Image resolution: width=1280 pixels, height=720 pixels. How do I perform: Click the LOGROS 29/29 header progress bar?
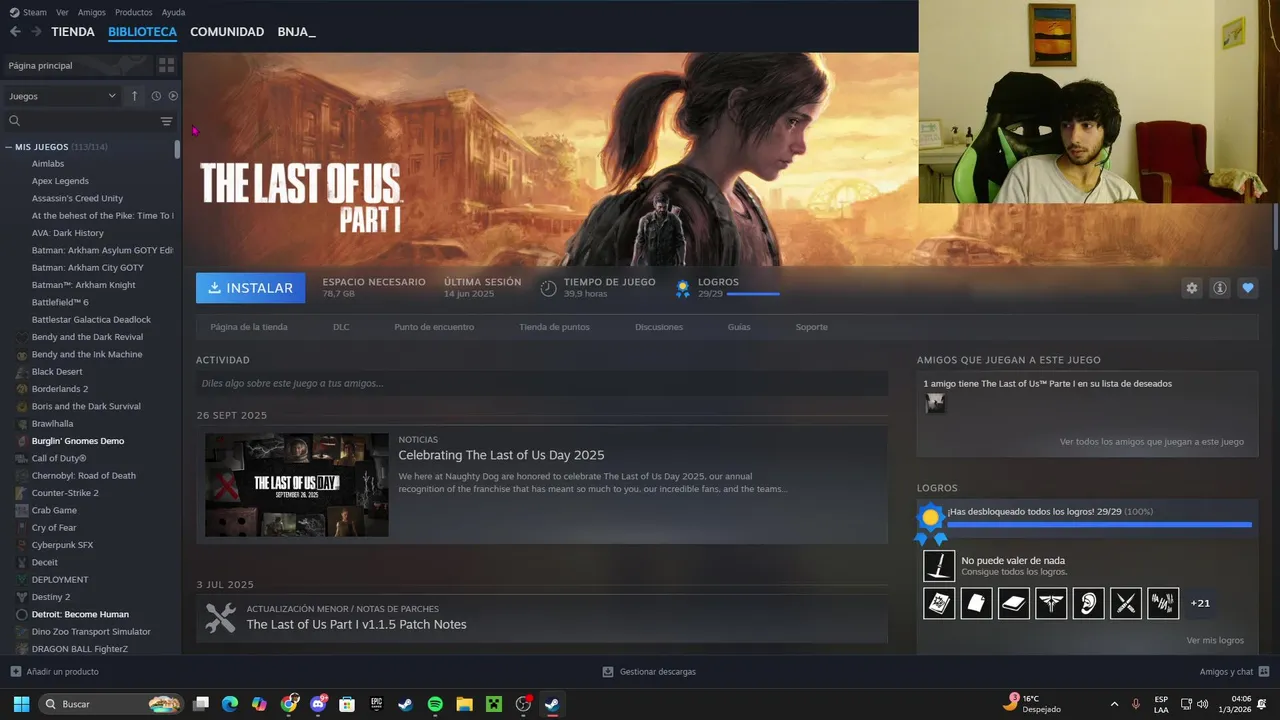click(x=753, y=294)
